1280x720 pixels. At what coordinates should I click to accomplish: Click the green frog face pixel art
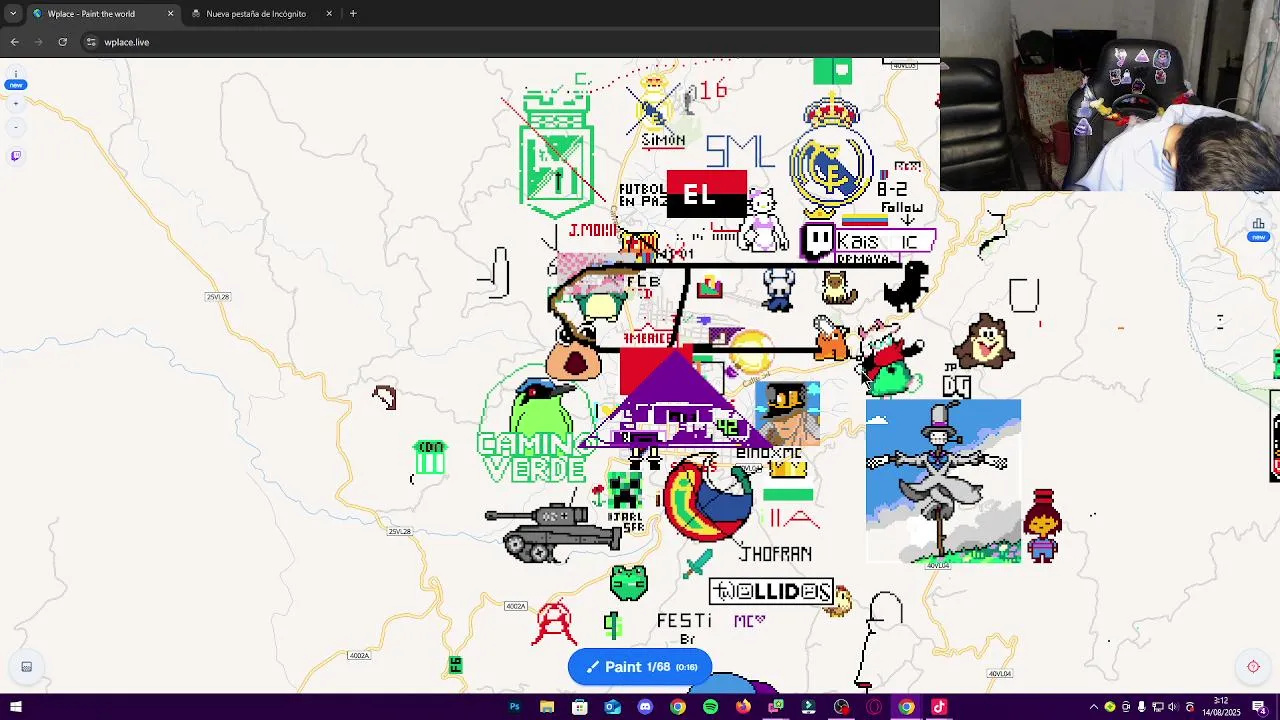pos(629,582)
